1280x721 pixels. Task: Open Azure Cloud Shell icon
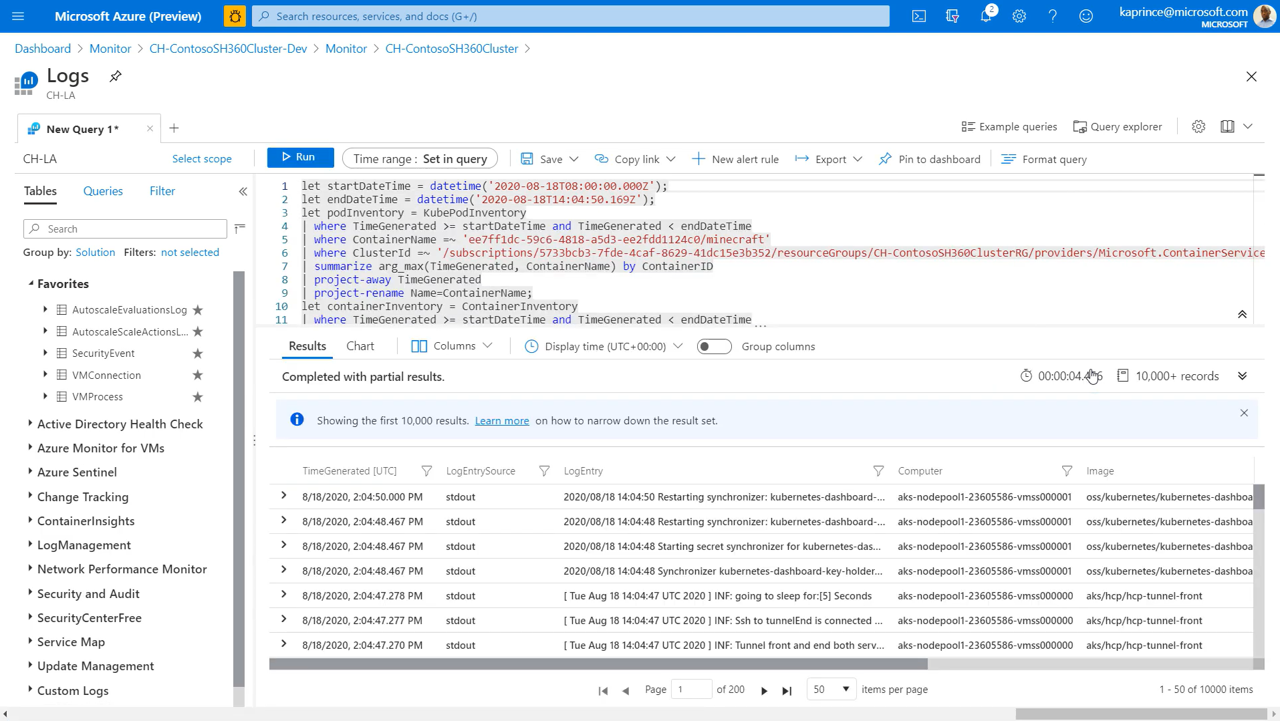point(918,16)
